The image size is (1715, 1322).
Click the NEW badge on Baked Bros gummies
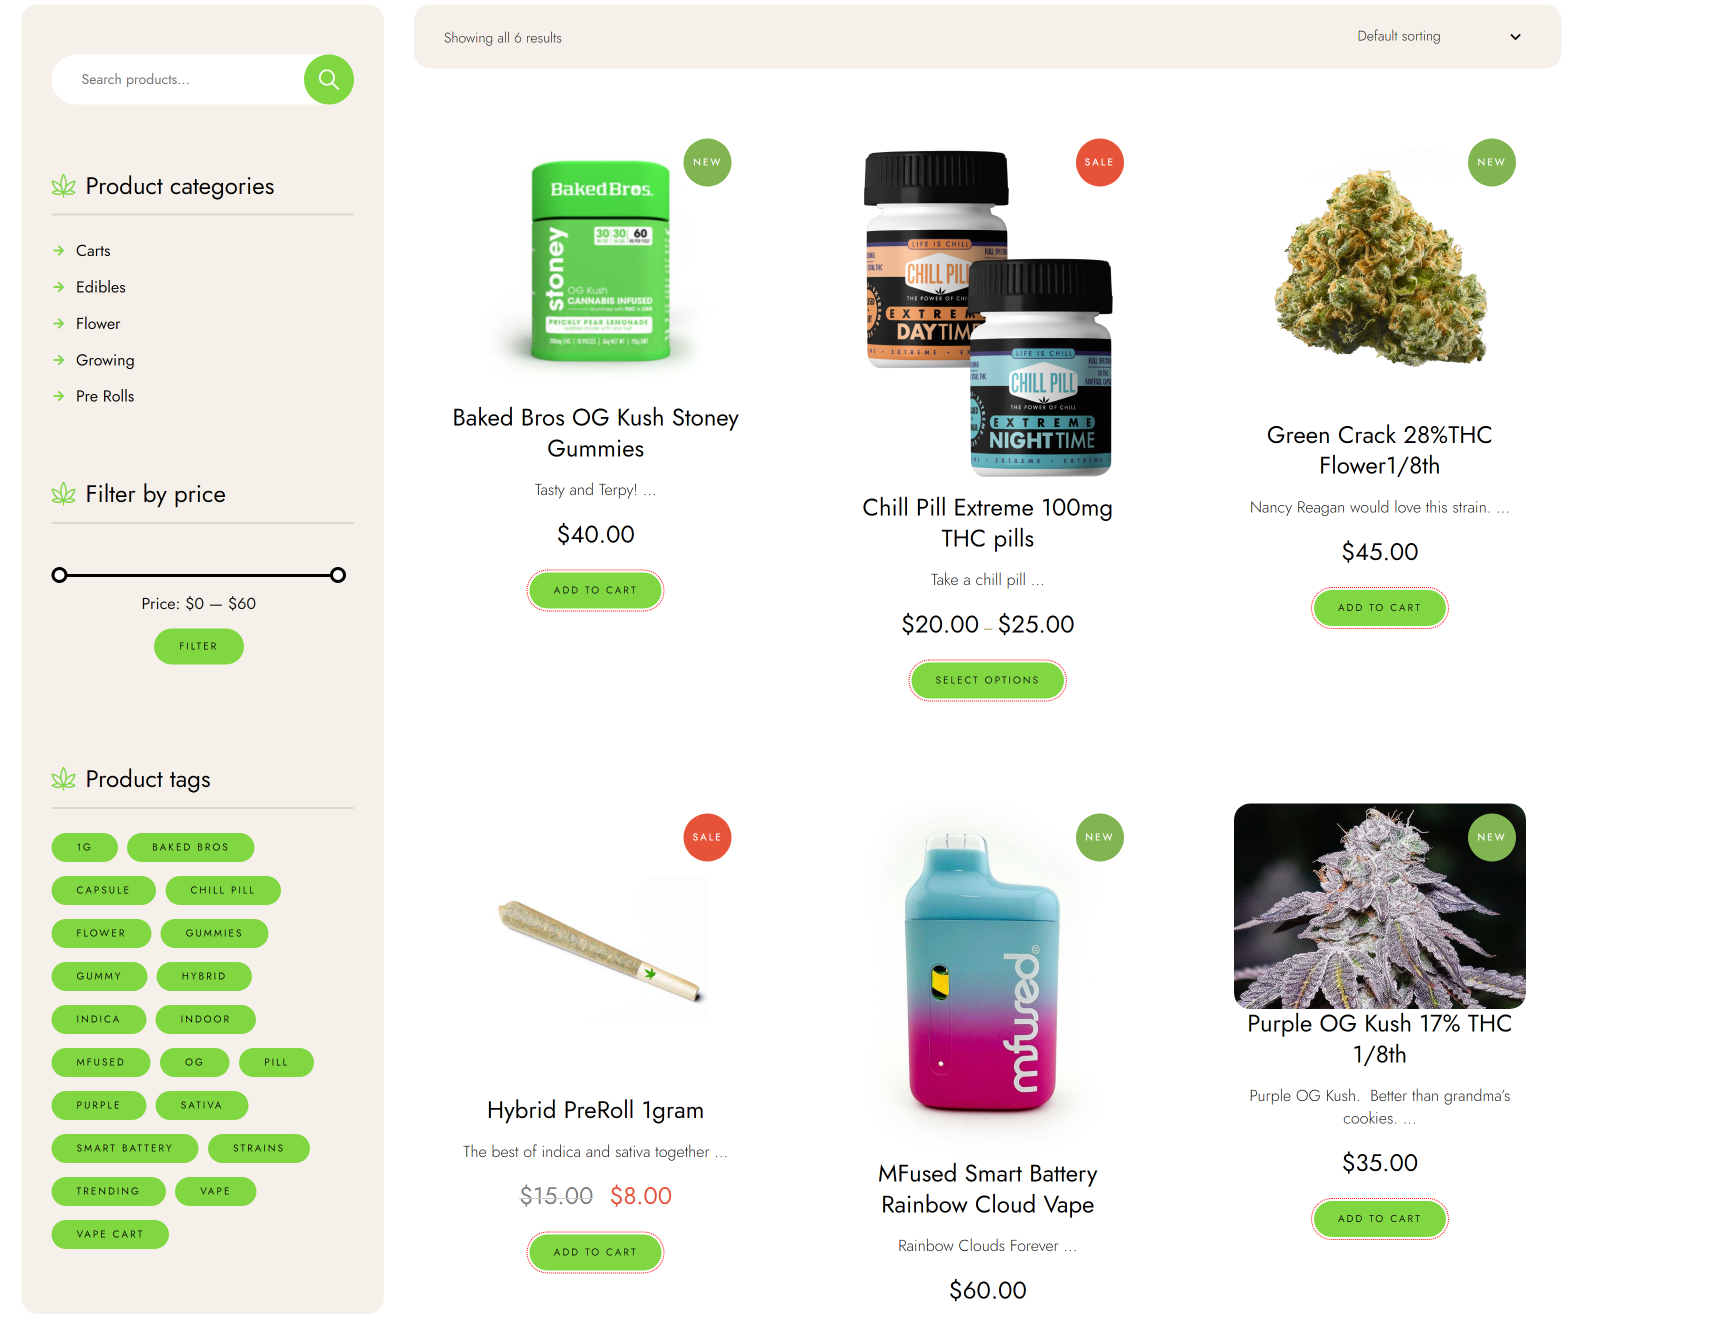pyautogui.click(x=707, y=162)
